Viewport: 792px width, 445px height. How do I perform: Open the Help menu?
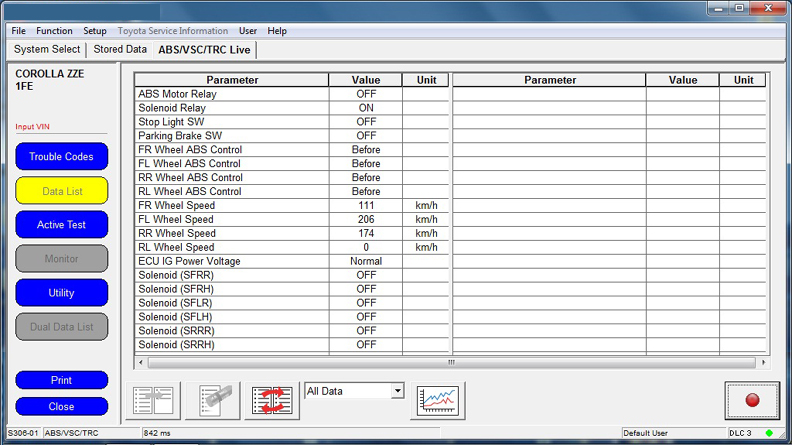277,31
